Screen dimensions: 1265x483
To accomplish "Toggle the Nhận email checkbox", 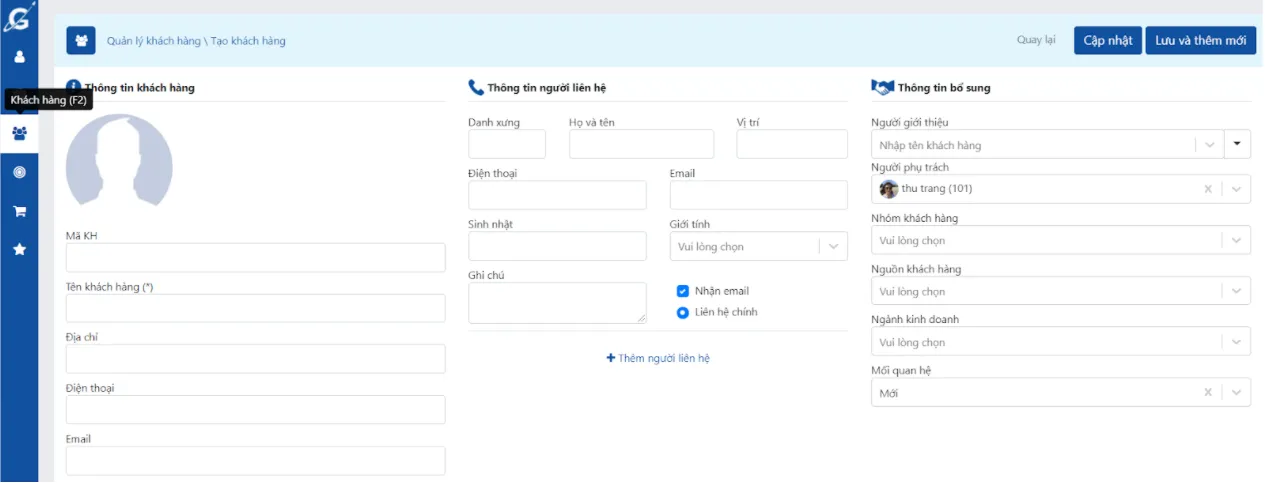I will click(683, 291).
